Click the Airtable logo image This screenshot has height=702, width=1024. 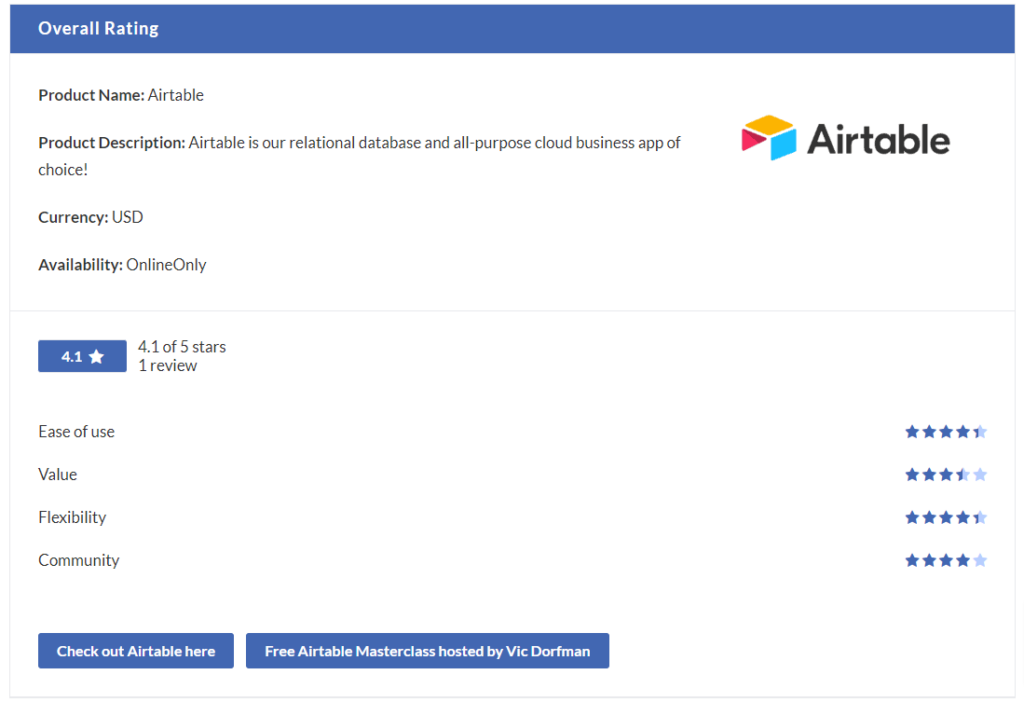[845, 139]
